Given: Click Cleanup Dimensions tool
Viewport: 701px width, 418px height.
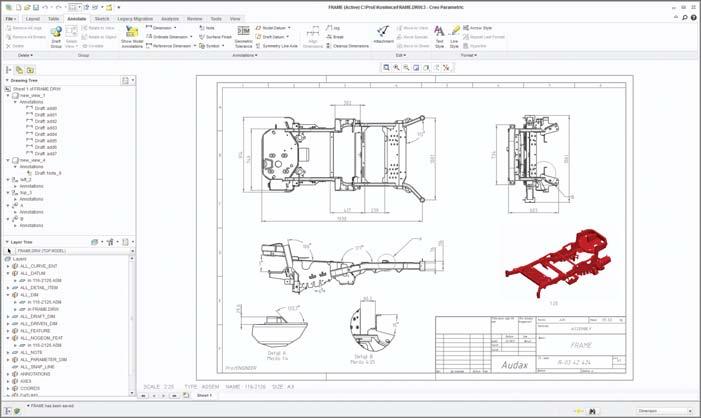Looking at the screenshot, I should [x=347, y=46].
